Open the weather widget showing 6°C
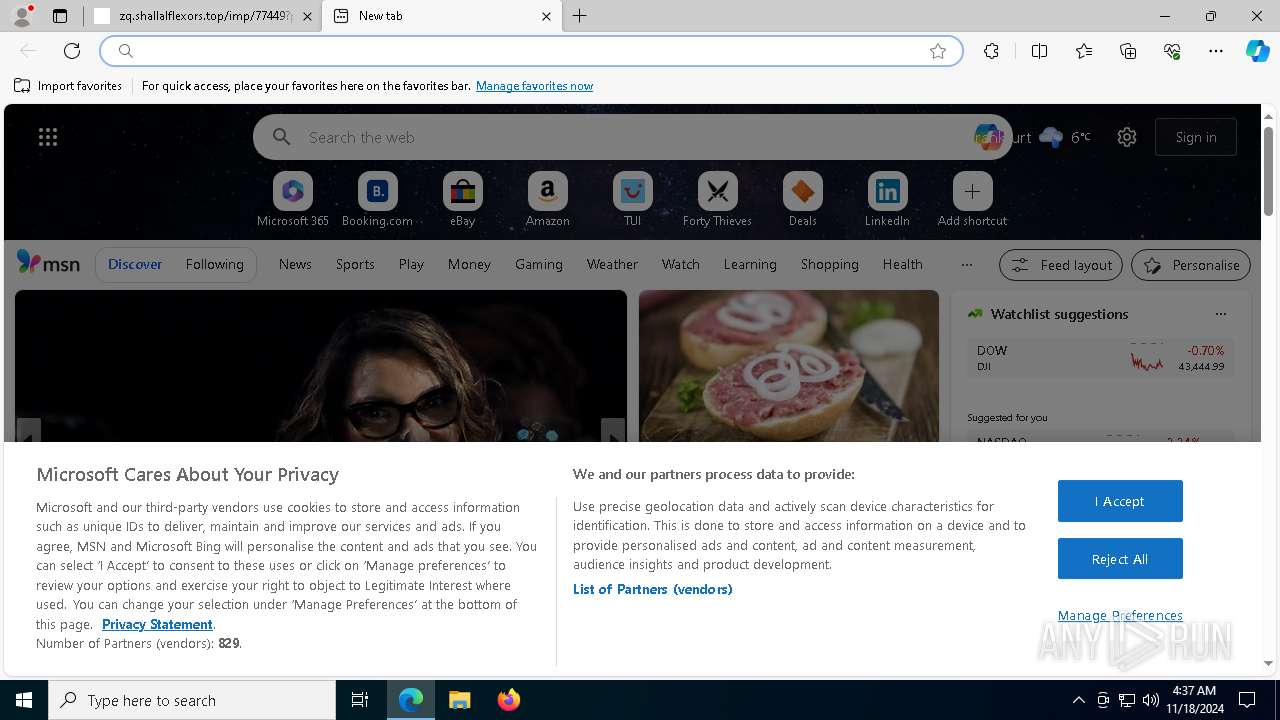Screen dimensions: 1280x720 [x=1065, y=137]
